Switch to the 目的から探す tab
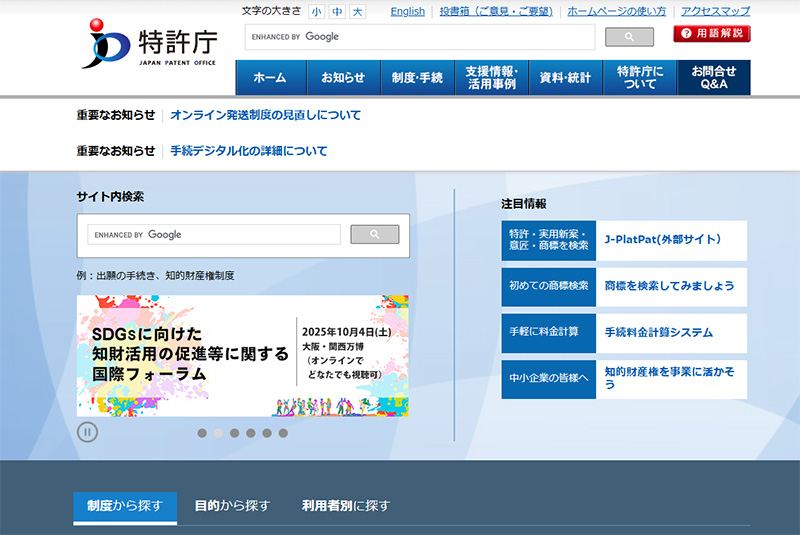The width and height of the screenshot is (800, 535). pos(232,506)
